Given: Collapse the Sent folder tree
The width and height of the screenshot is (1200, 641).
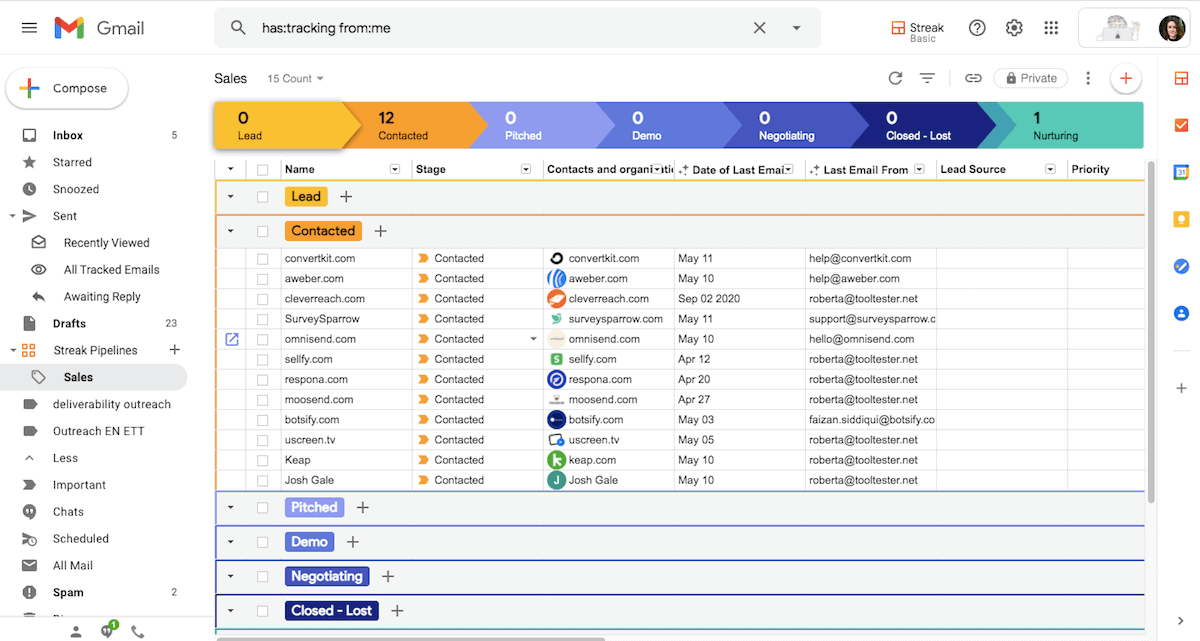Looking at the screenshot, I should 12,216.
